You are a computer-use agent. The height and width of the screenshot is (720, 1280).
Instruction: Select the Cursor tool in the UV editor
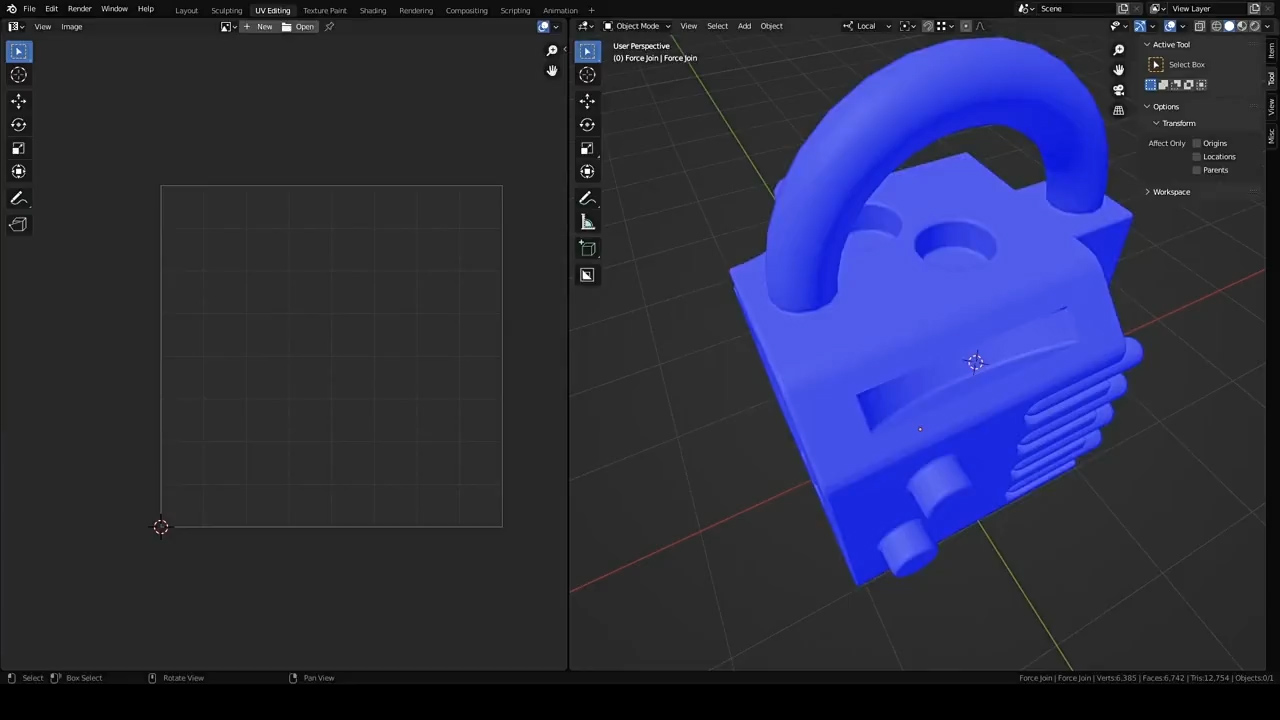tap(18, 75)
